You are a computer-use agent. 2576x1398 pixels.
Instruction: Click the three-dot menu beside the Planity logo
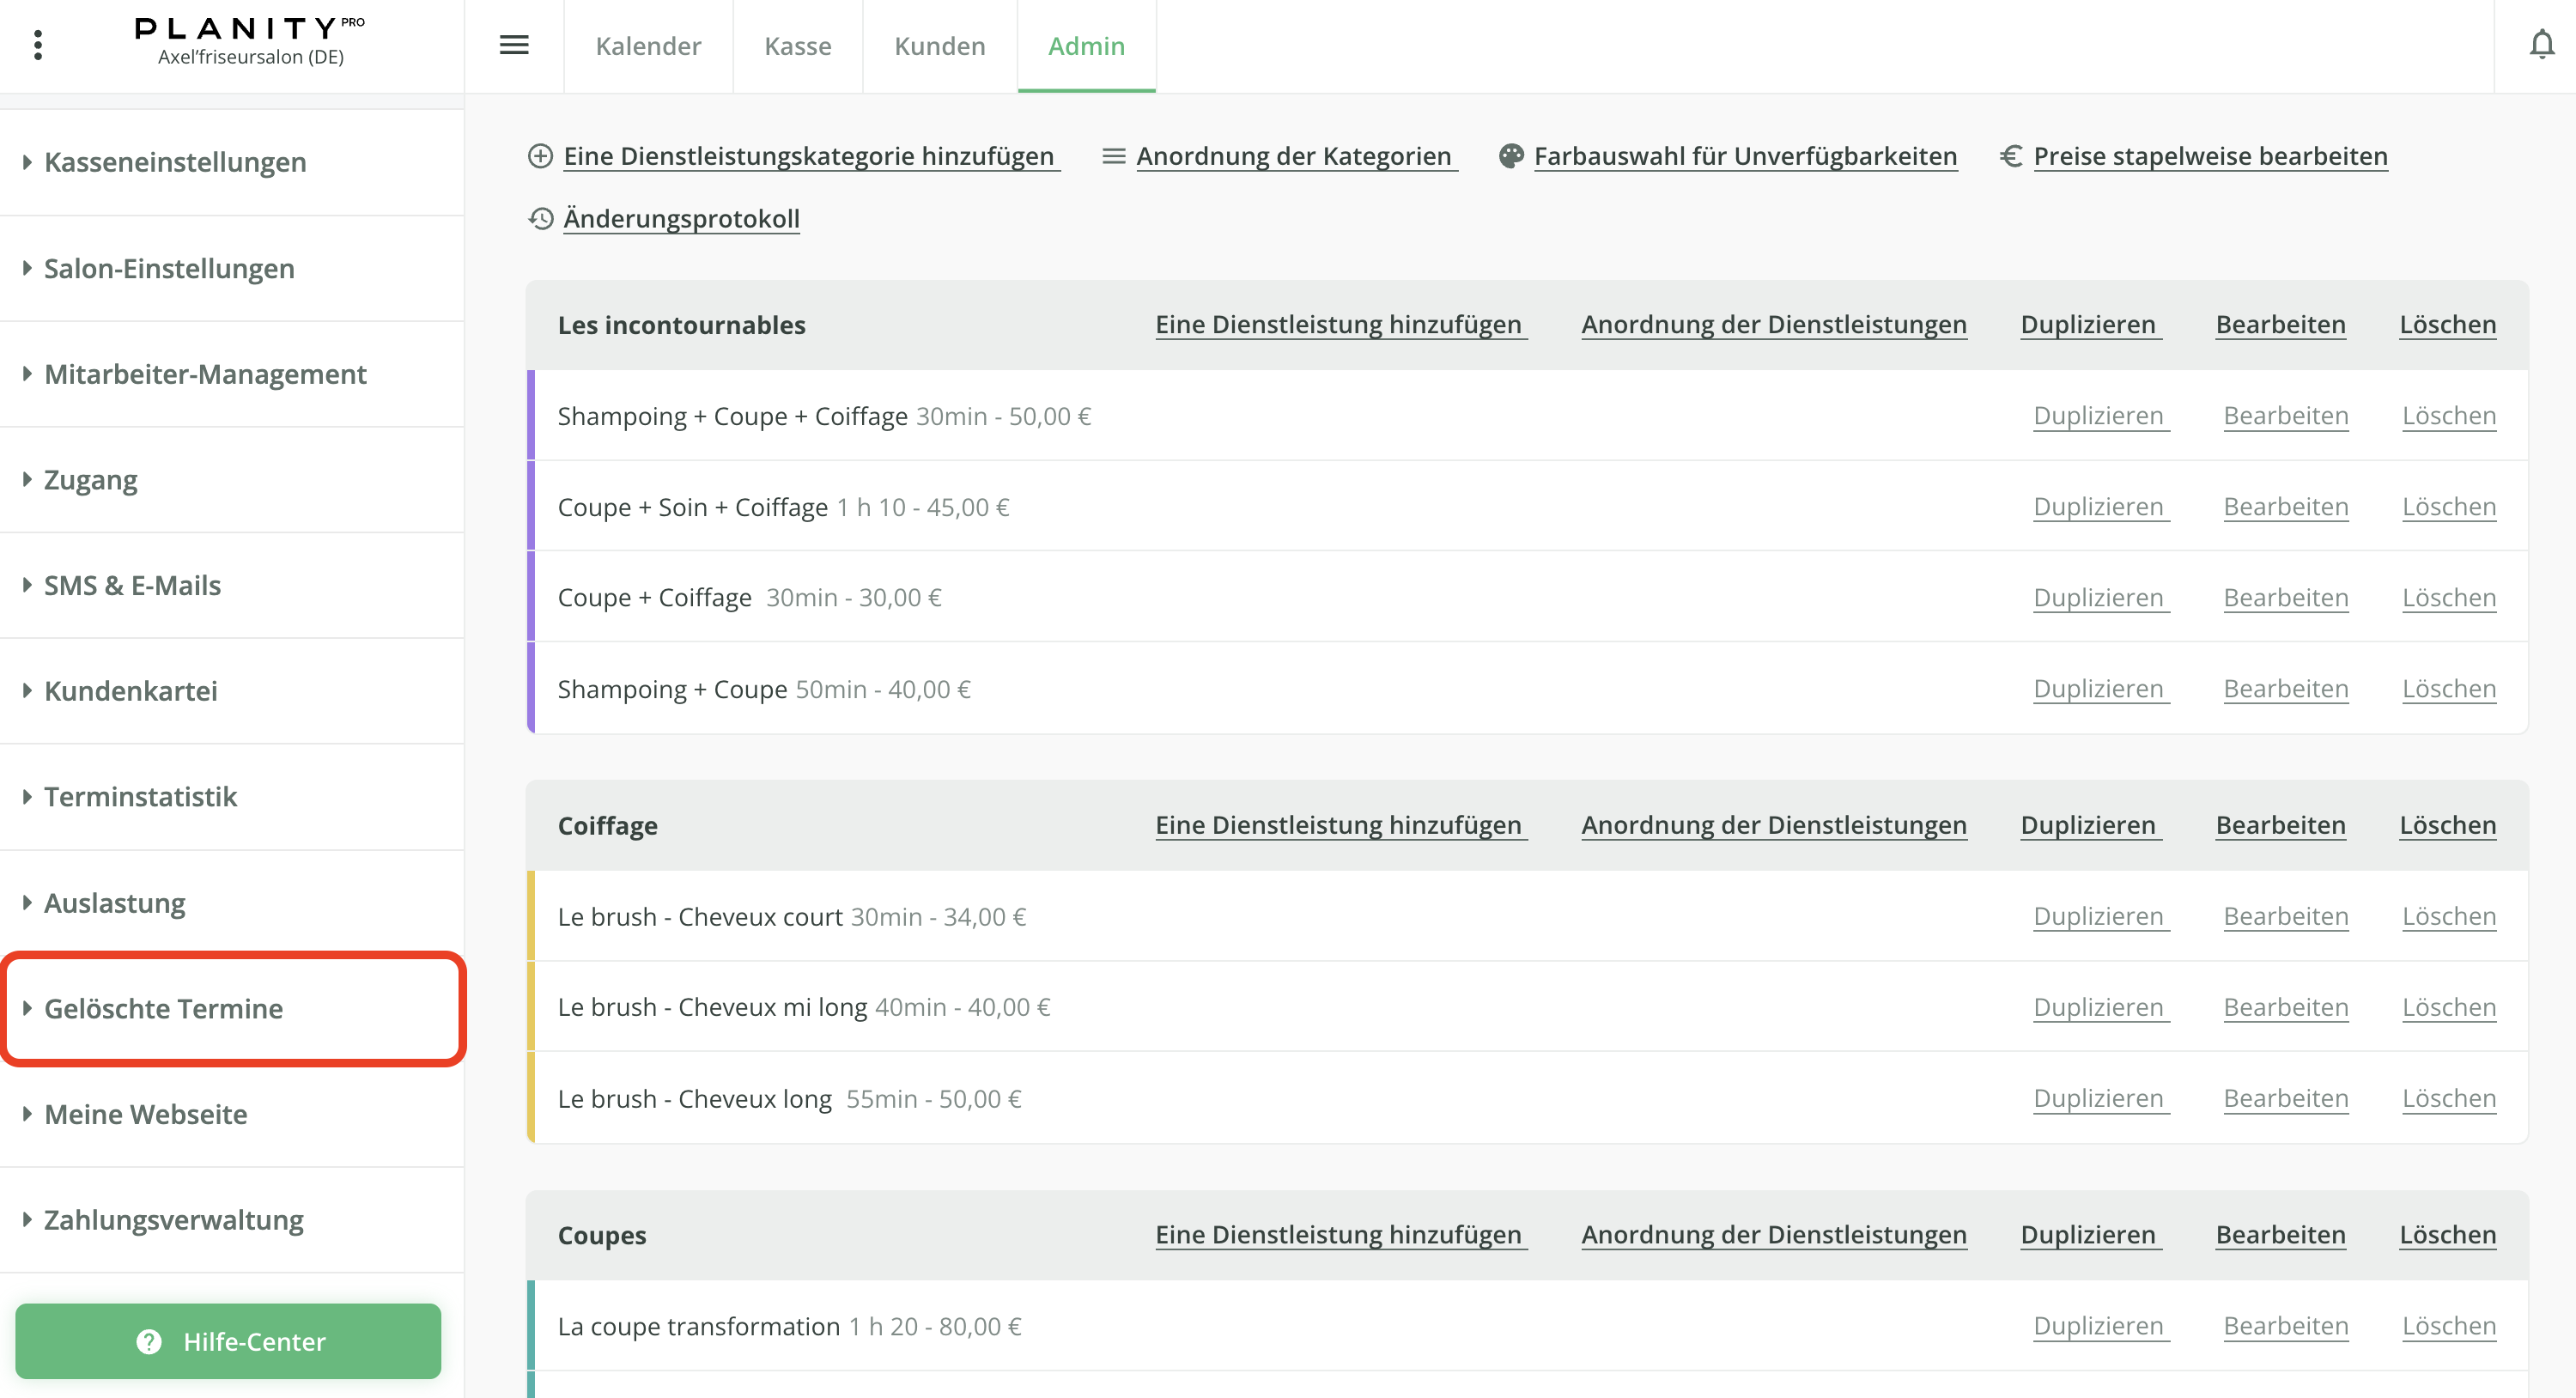tap(39, 45)
